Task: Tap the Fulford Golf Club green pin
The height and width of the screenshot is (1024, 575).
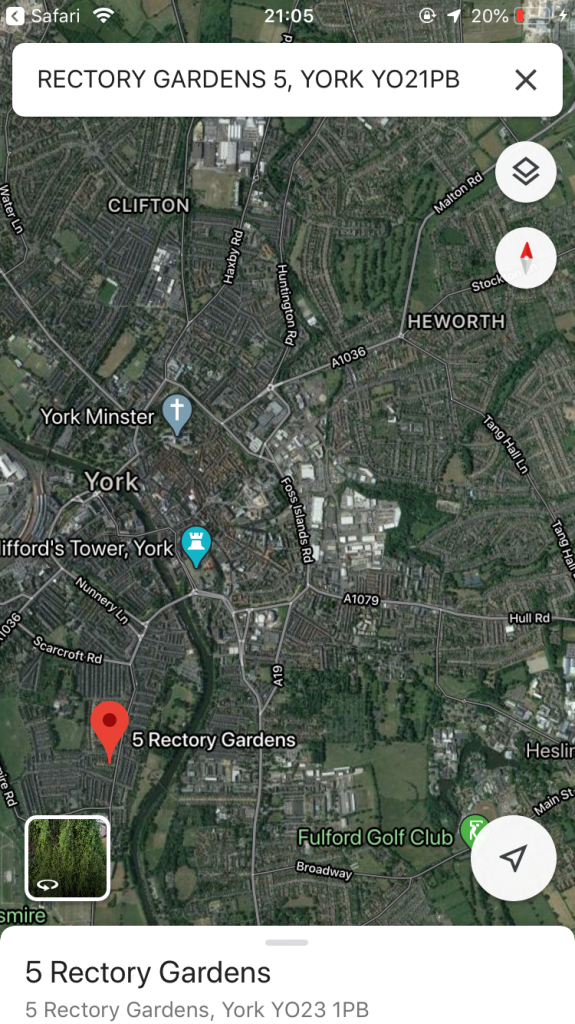Action: pyautogui.click(x=474, y=831)
